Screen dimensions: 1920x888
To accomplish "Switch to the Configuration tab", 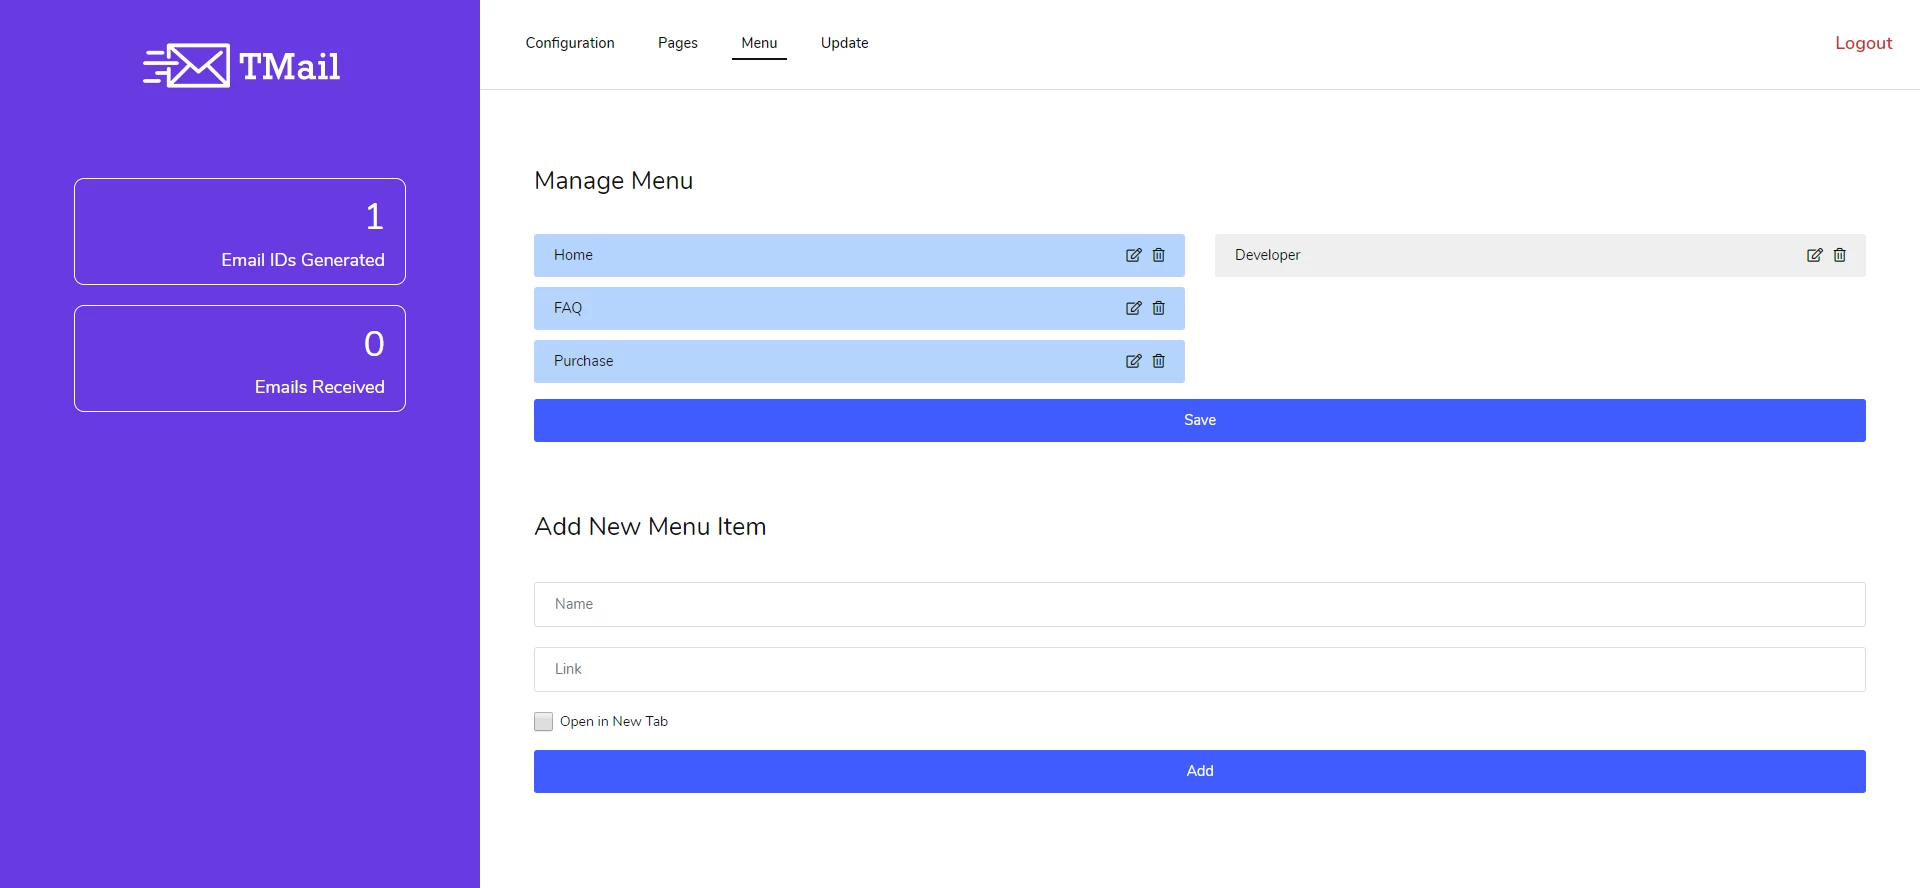I will coord(570,43).
